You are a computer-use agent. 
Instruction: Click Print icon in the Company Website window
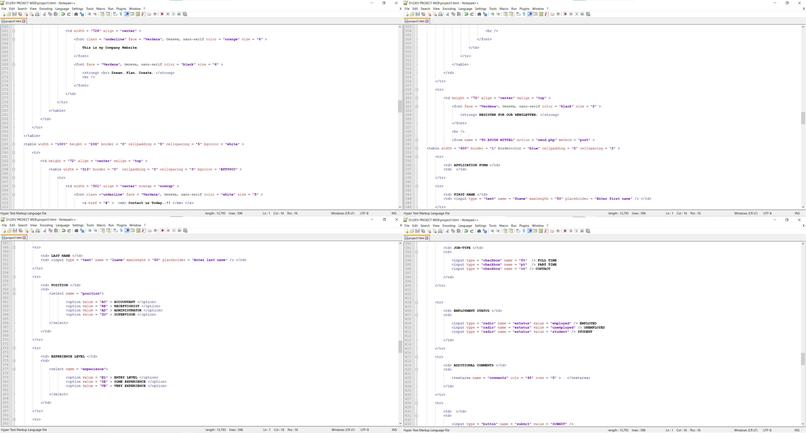click(37, 14)
